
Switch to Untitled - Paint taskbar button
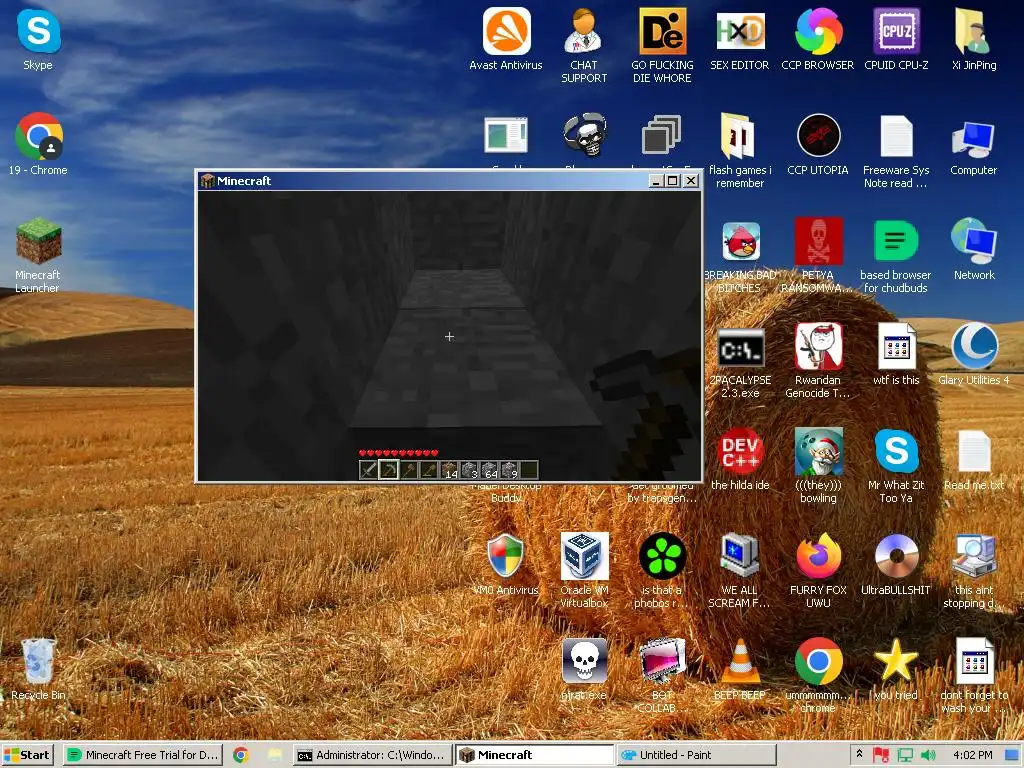pos(696,755)
